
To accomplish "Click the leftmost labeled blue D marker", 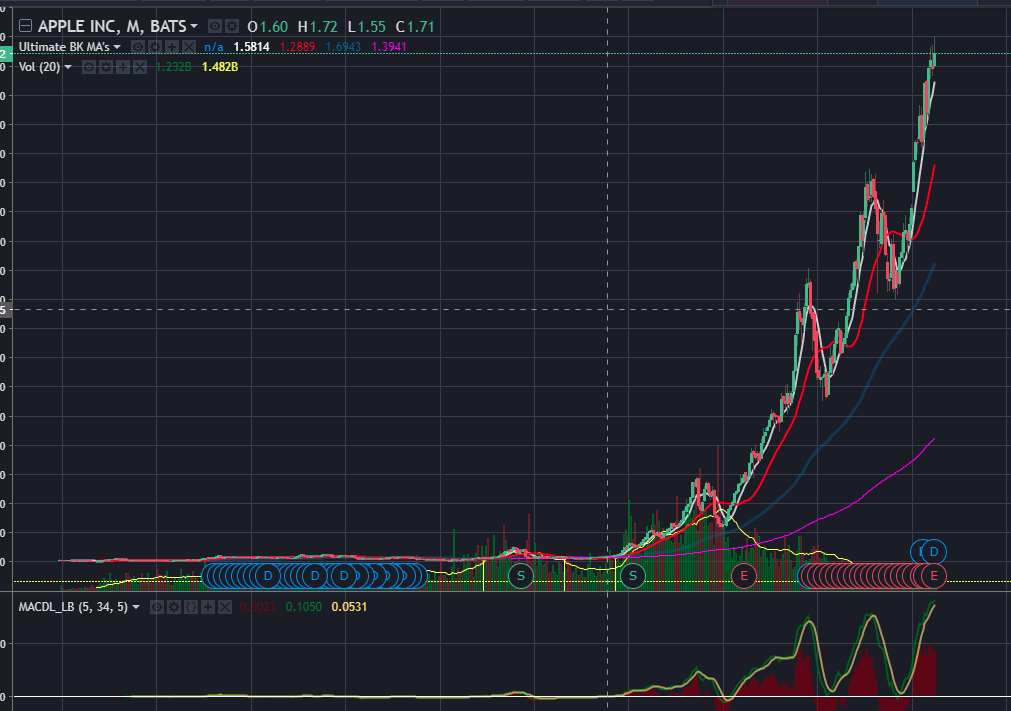I will [268, 576].
